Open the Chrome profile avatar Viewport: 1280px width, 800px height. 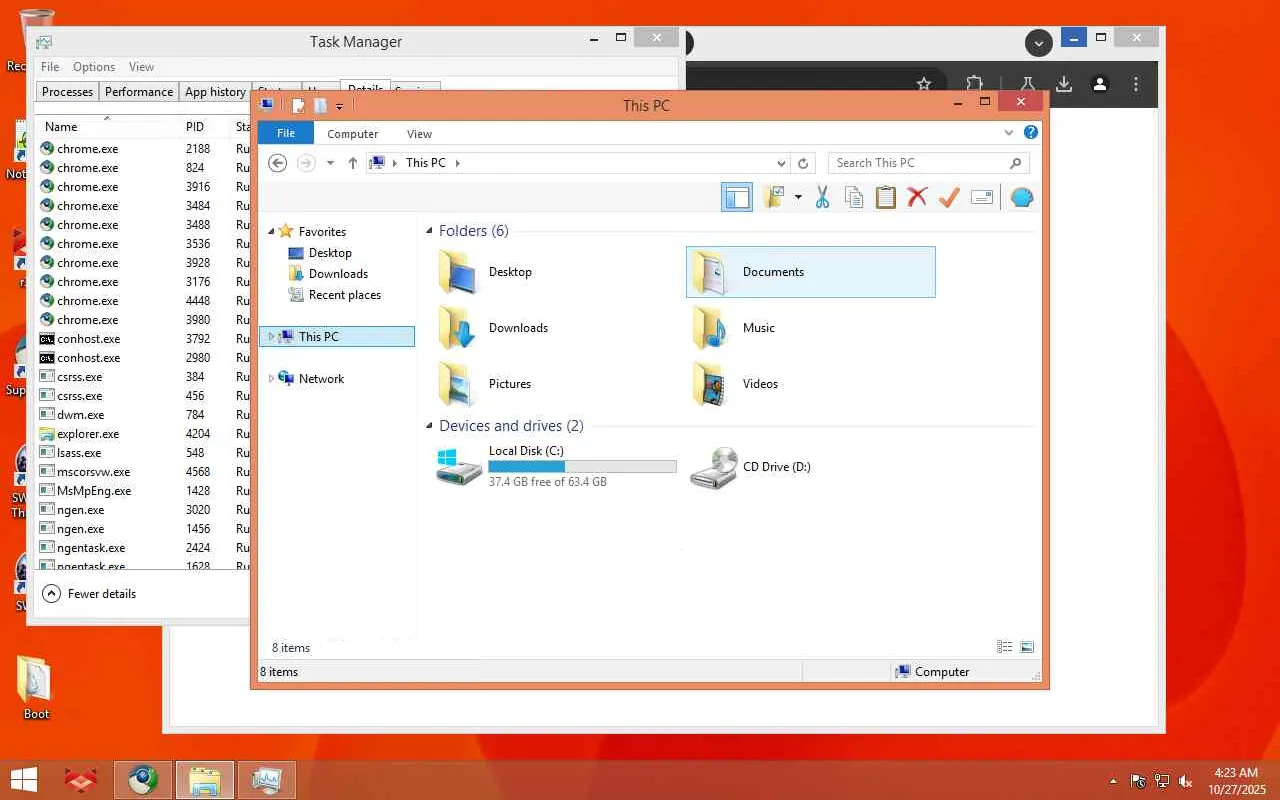[1100, 84]
